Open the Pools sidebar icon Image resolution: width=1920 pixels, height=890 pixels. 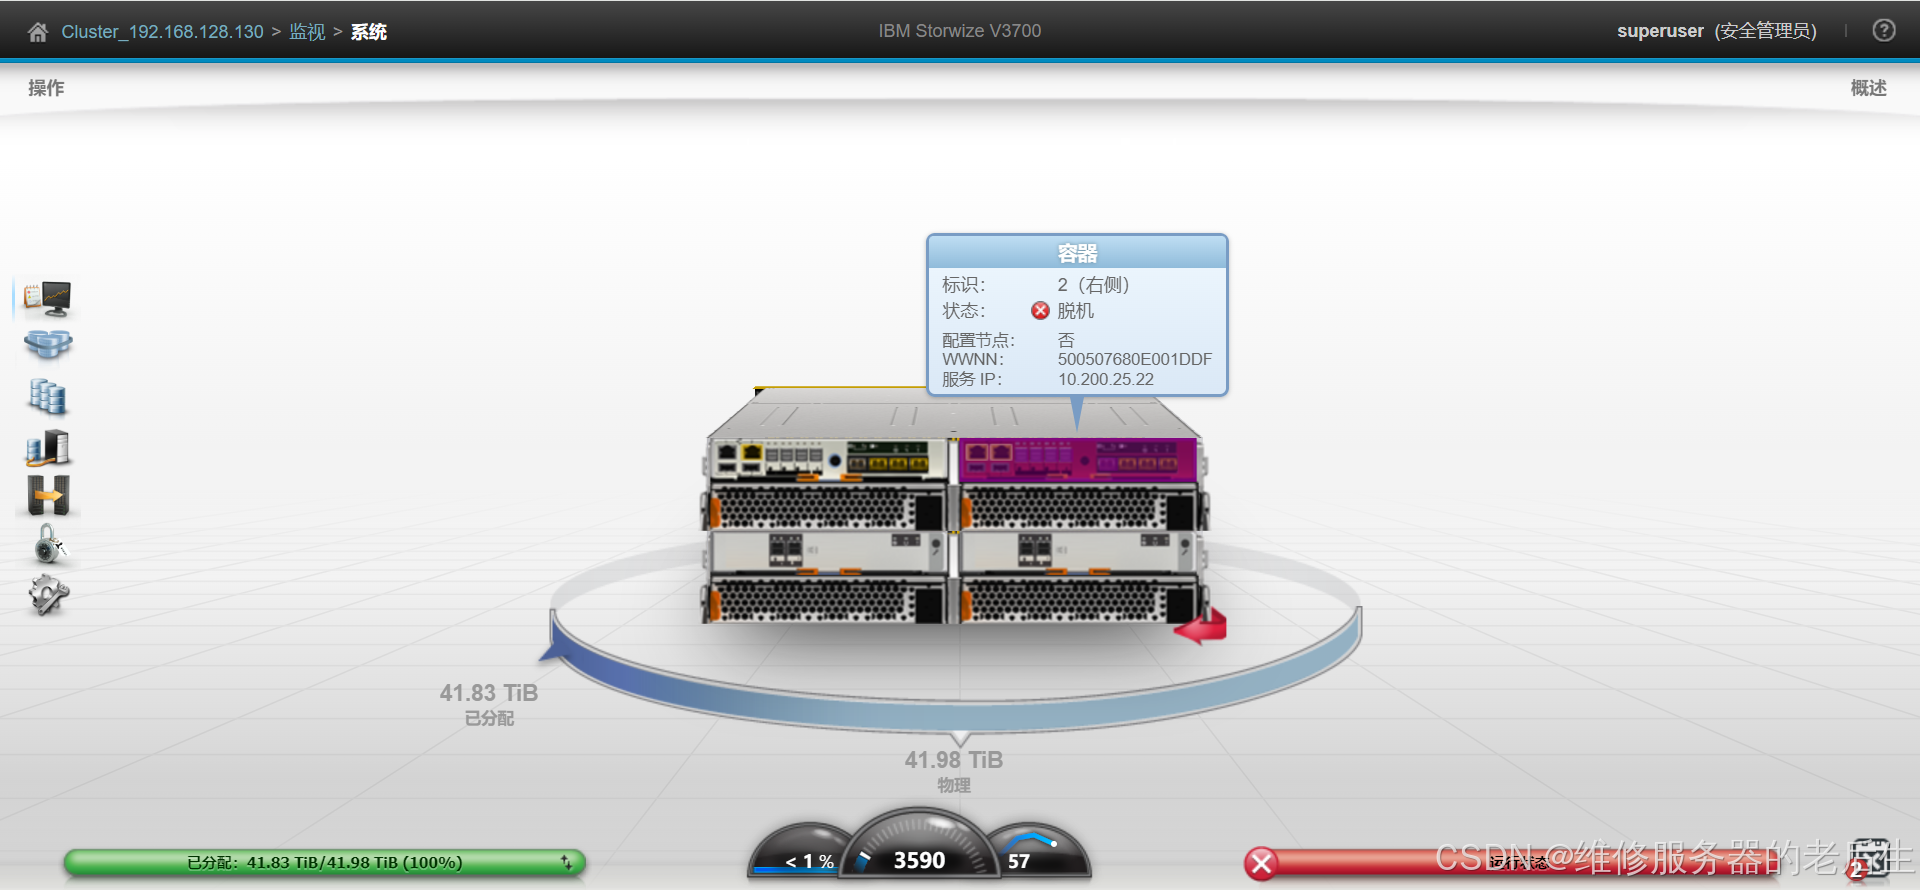pyautogui.click(x=47, y=346)
